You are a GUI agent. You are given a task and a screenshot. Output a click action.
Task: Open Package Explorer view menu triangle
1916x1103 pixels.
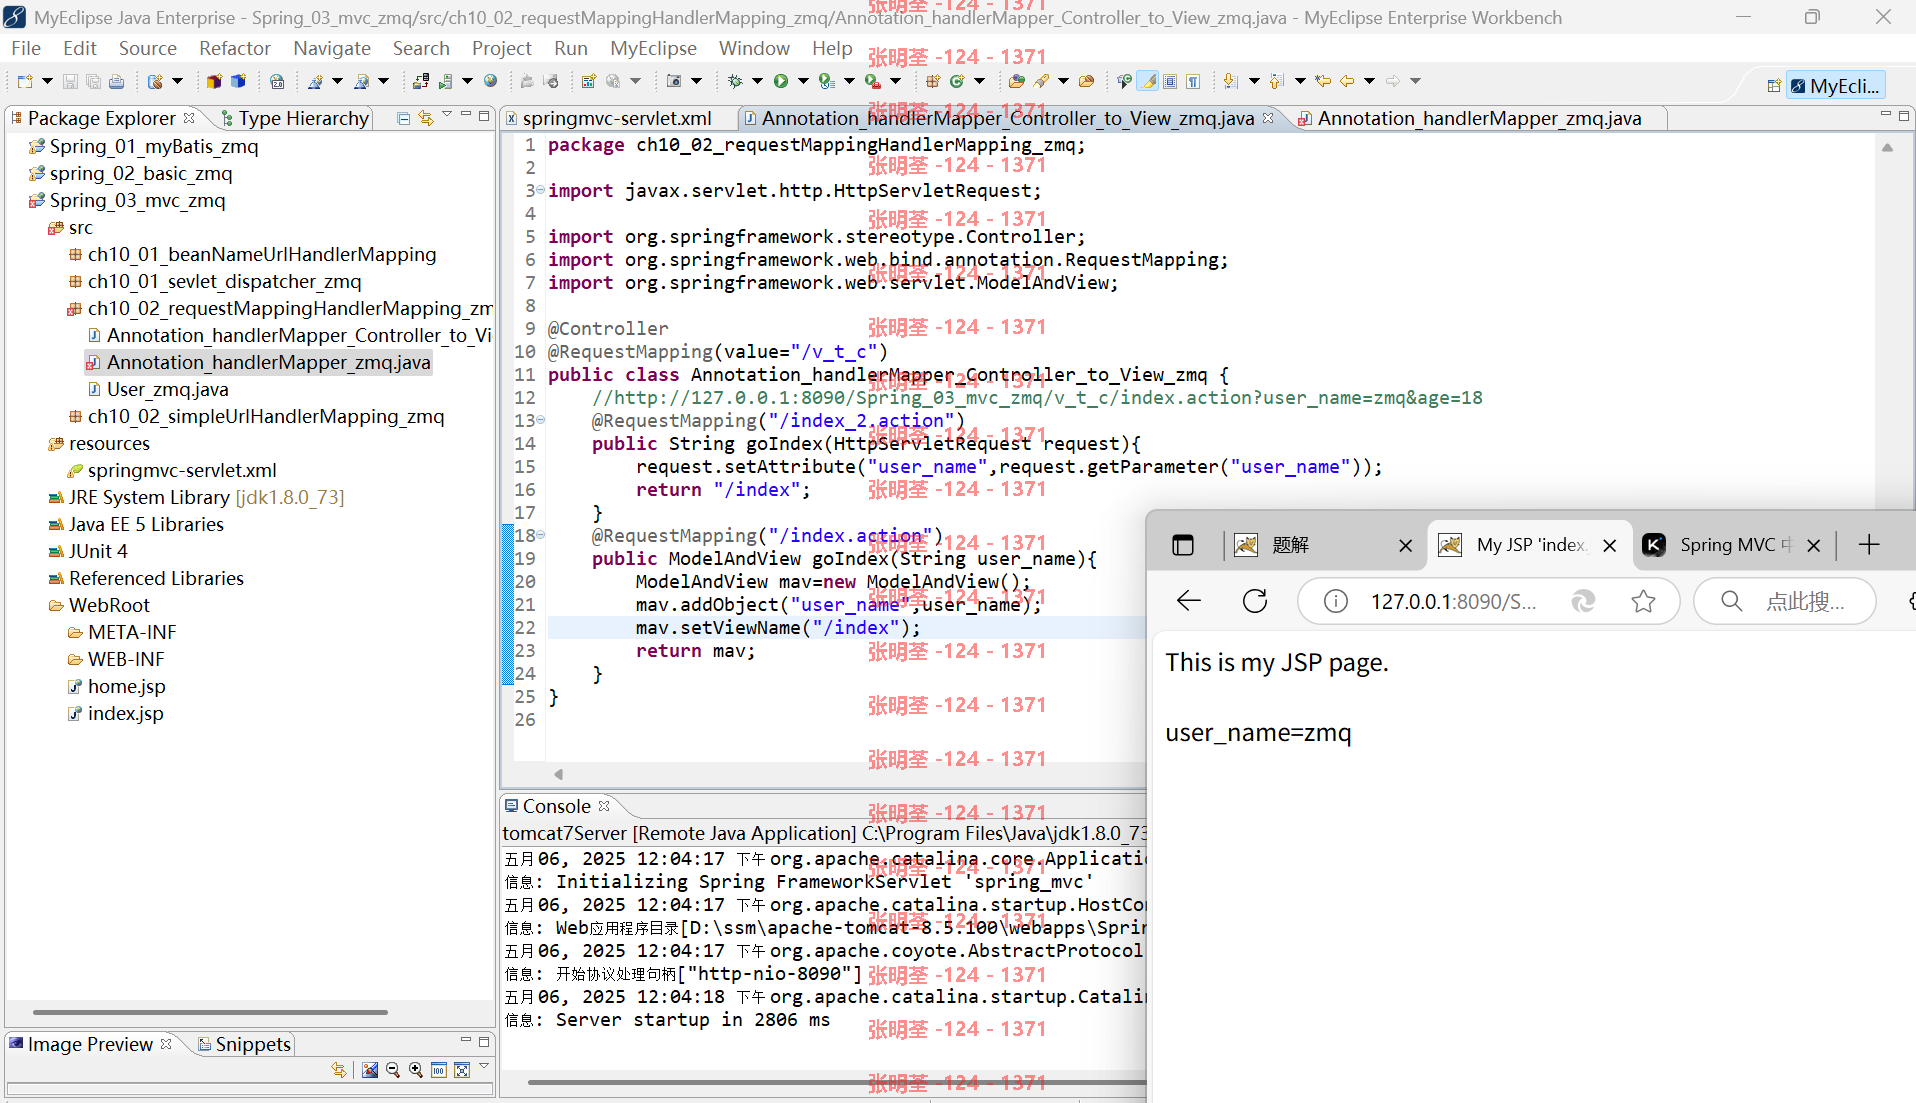(447, 115)
